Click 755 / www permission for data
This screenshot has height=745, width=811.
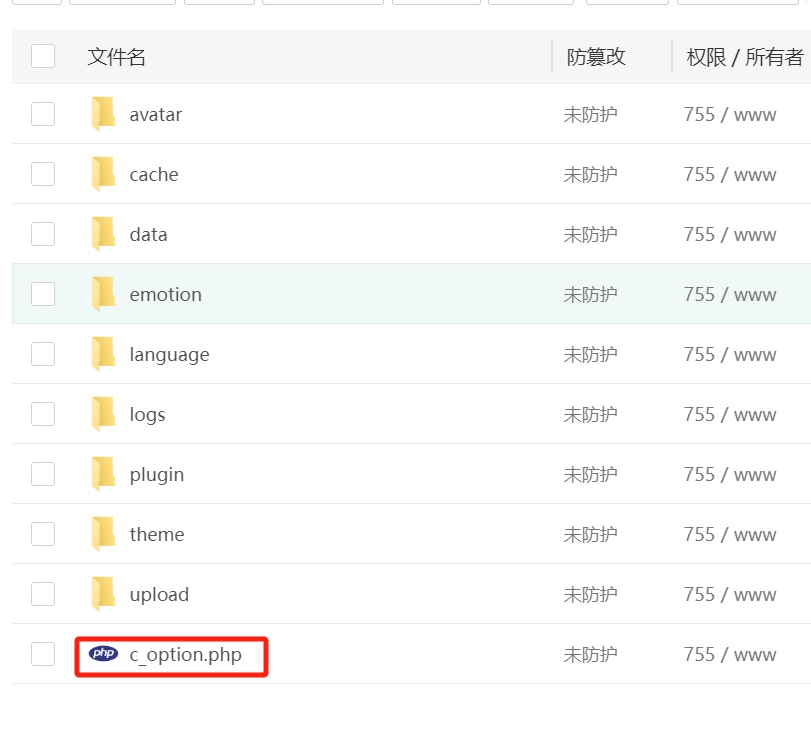pyautogui.click(x=730, y=235)
